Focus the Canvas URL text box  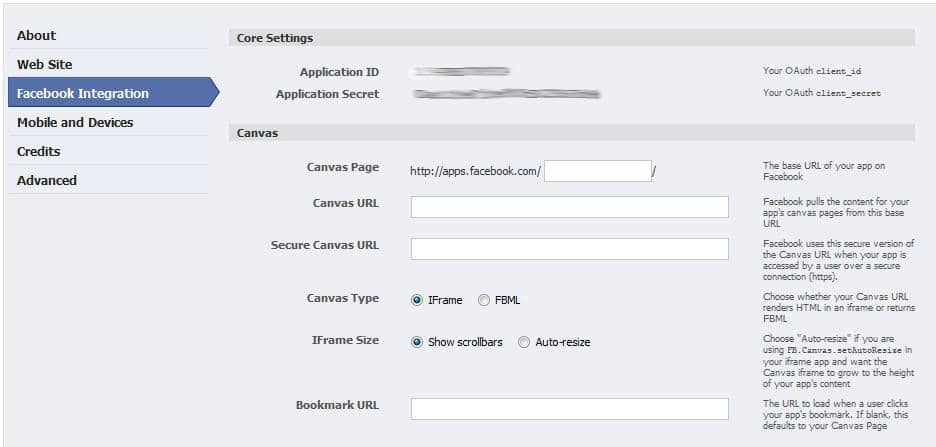coord(569,207)
